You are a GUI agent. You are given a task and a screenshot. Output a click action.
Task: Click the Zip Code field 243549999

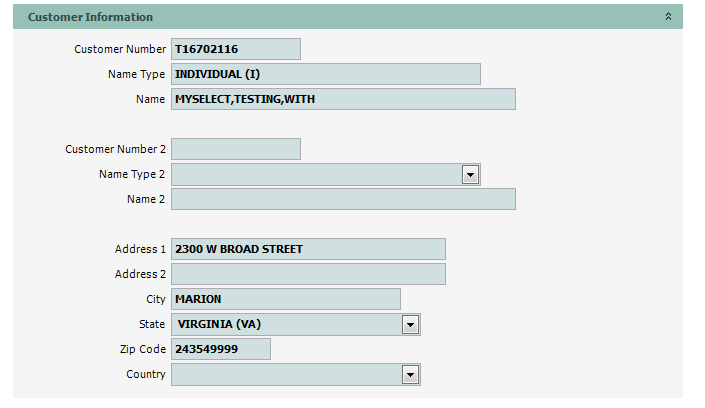tap(220, 349)
